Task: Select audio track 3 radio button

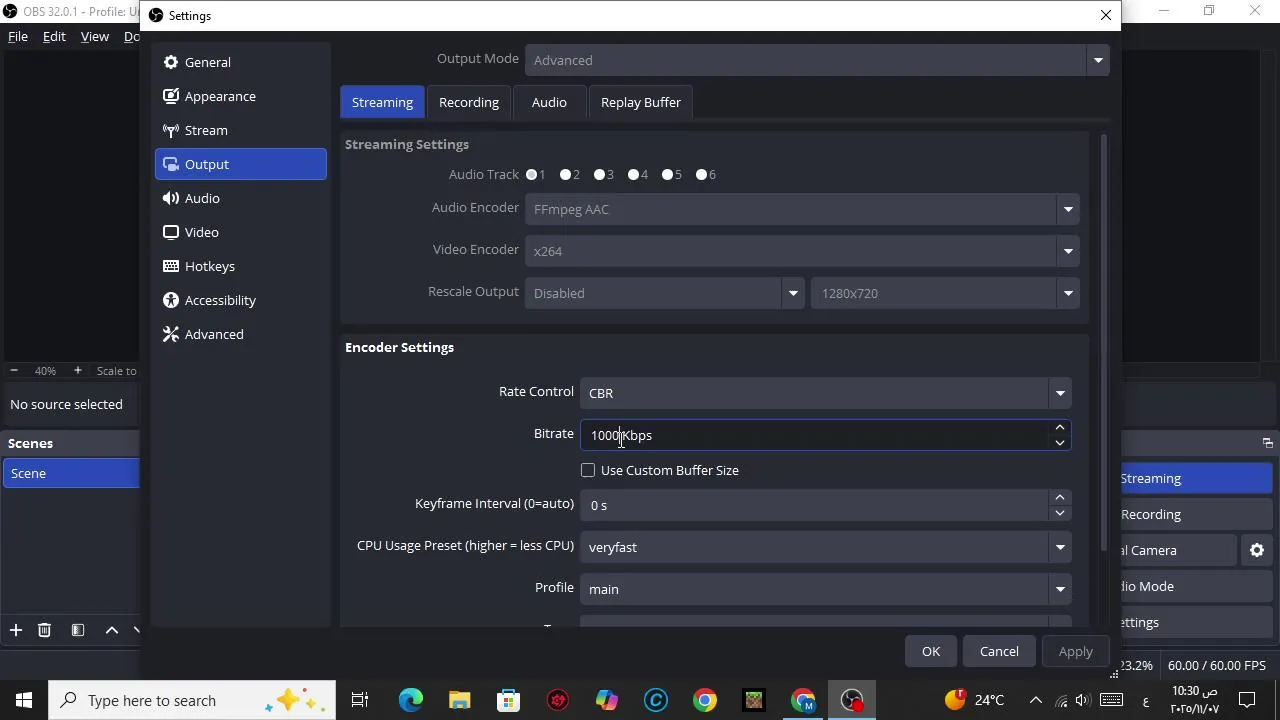Action: coord(600,174)
